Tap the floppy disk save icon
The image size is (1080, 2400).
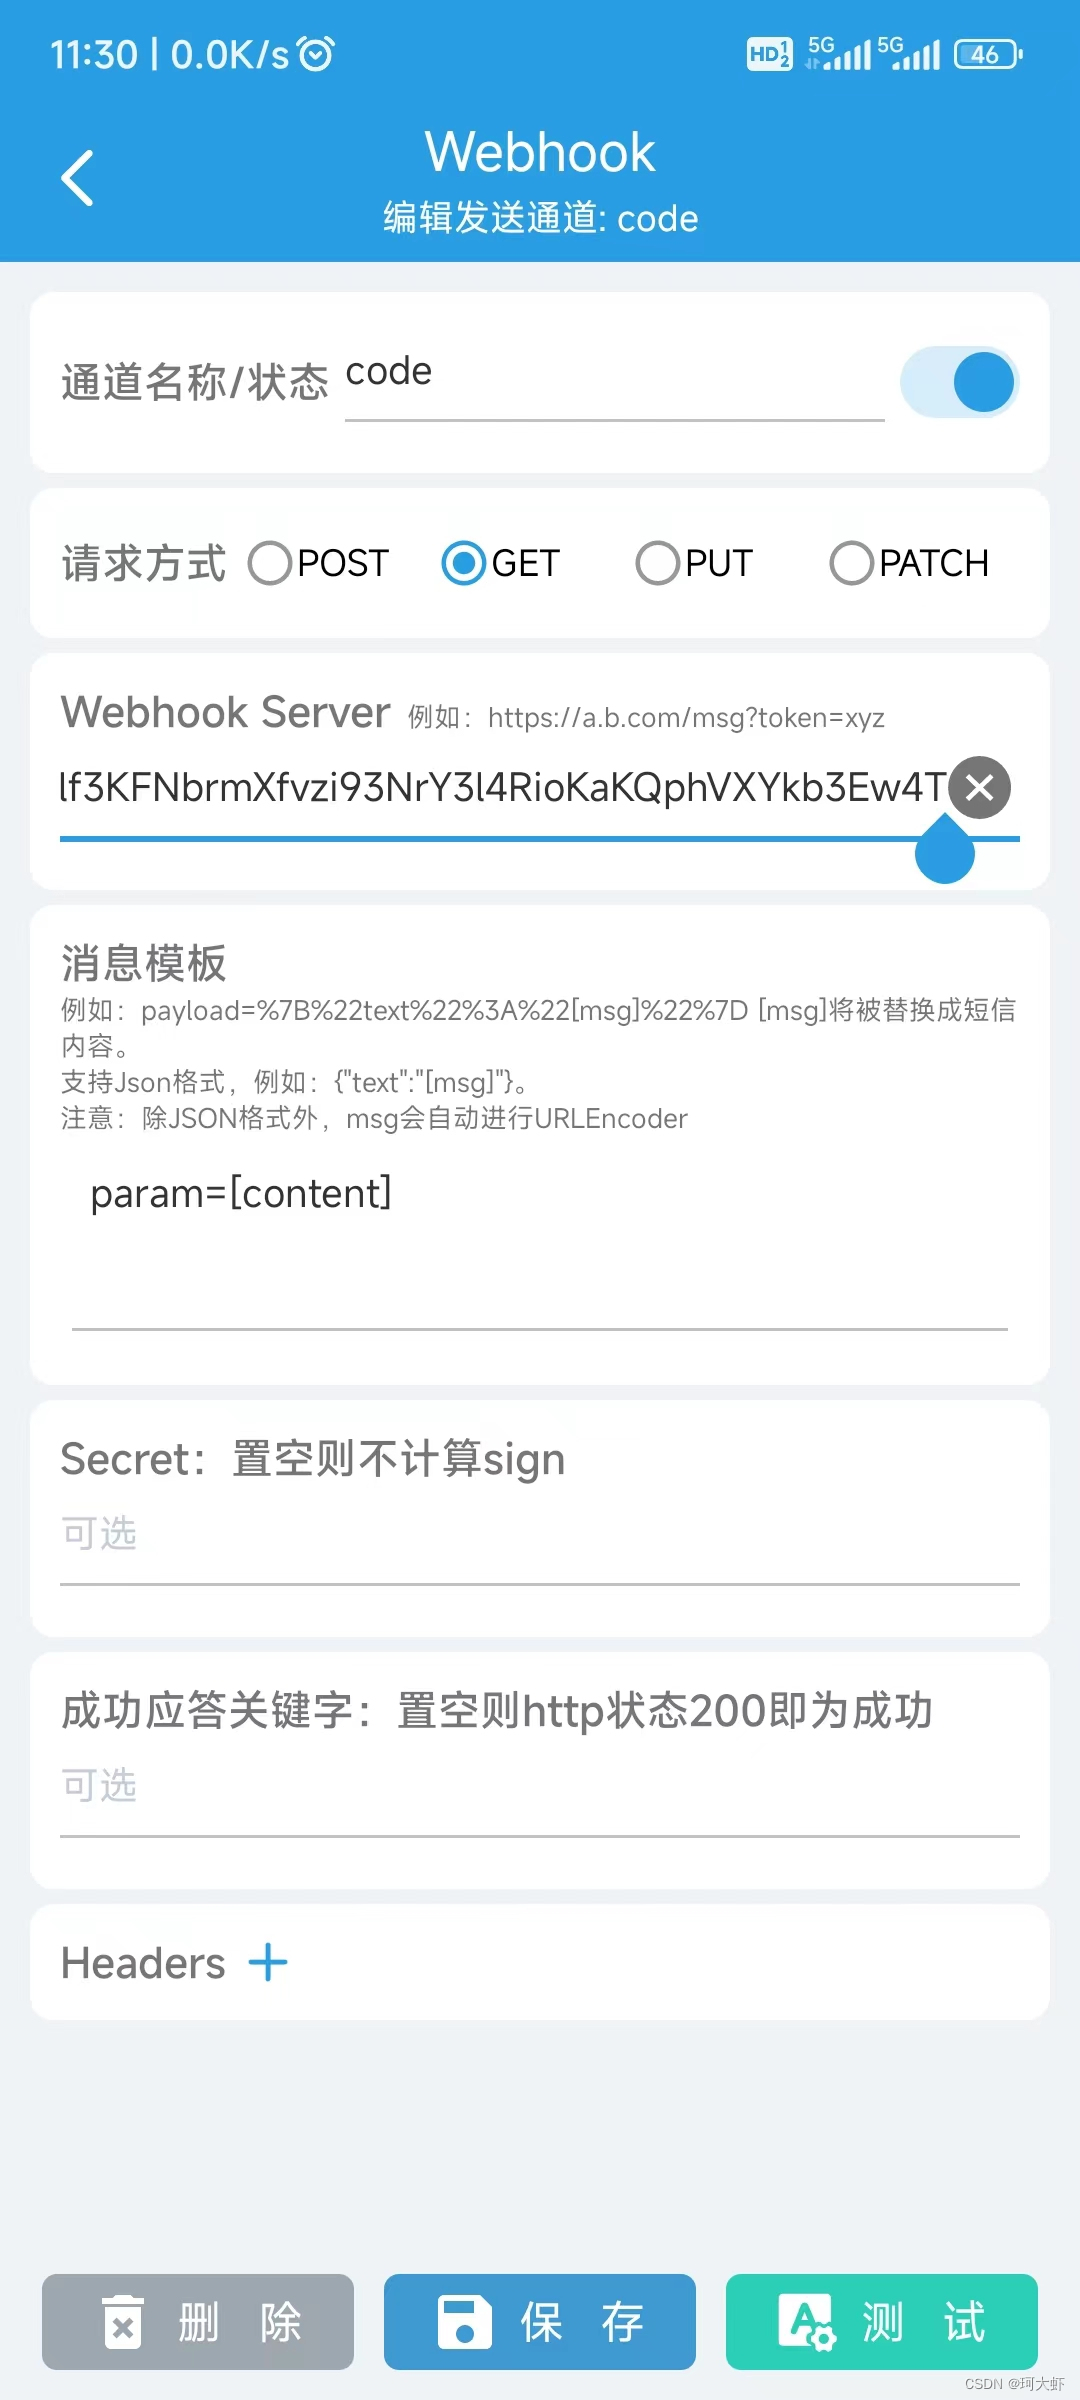[x=465, y=2321]
